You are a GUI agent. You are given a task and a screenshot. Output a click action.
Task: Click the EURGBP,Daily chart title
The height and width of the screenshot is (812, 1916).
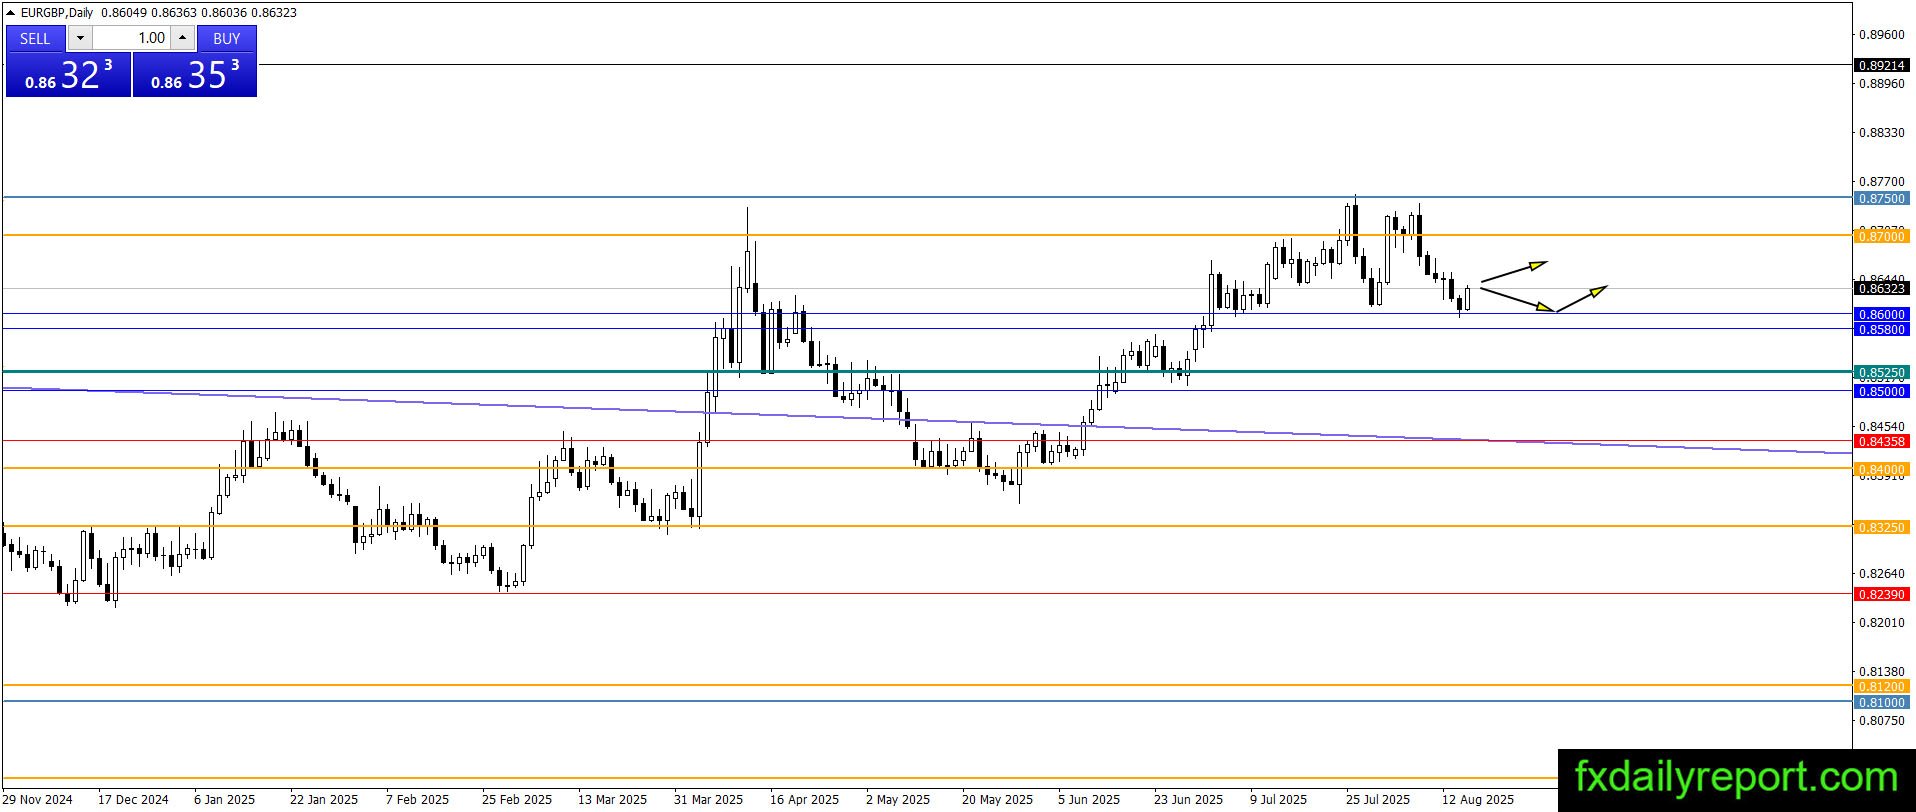pos(57,13)
